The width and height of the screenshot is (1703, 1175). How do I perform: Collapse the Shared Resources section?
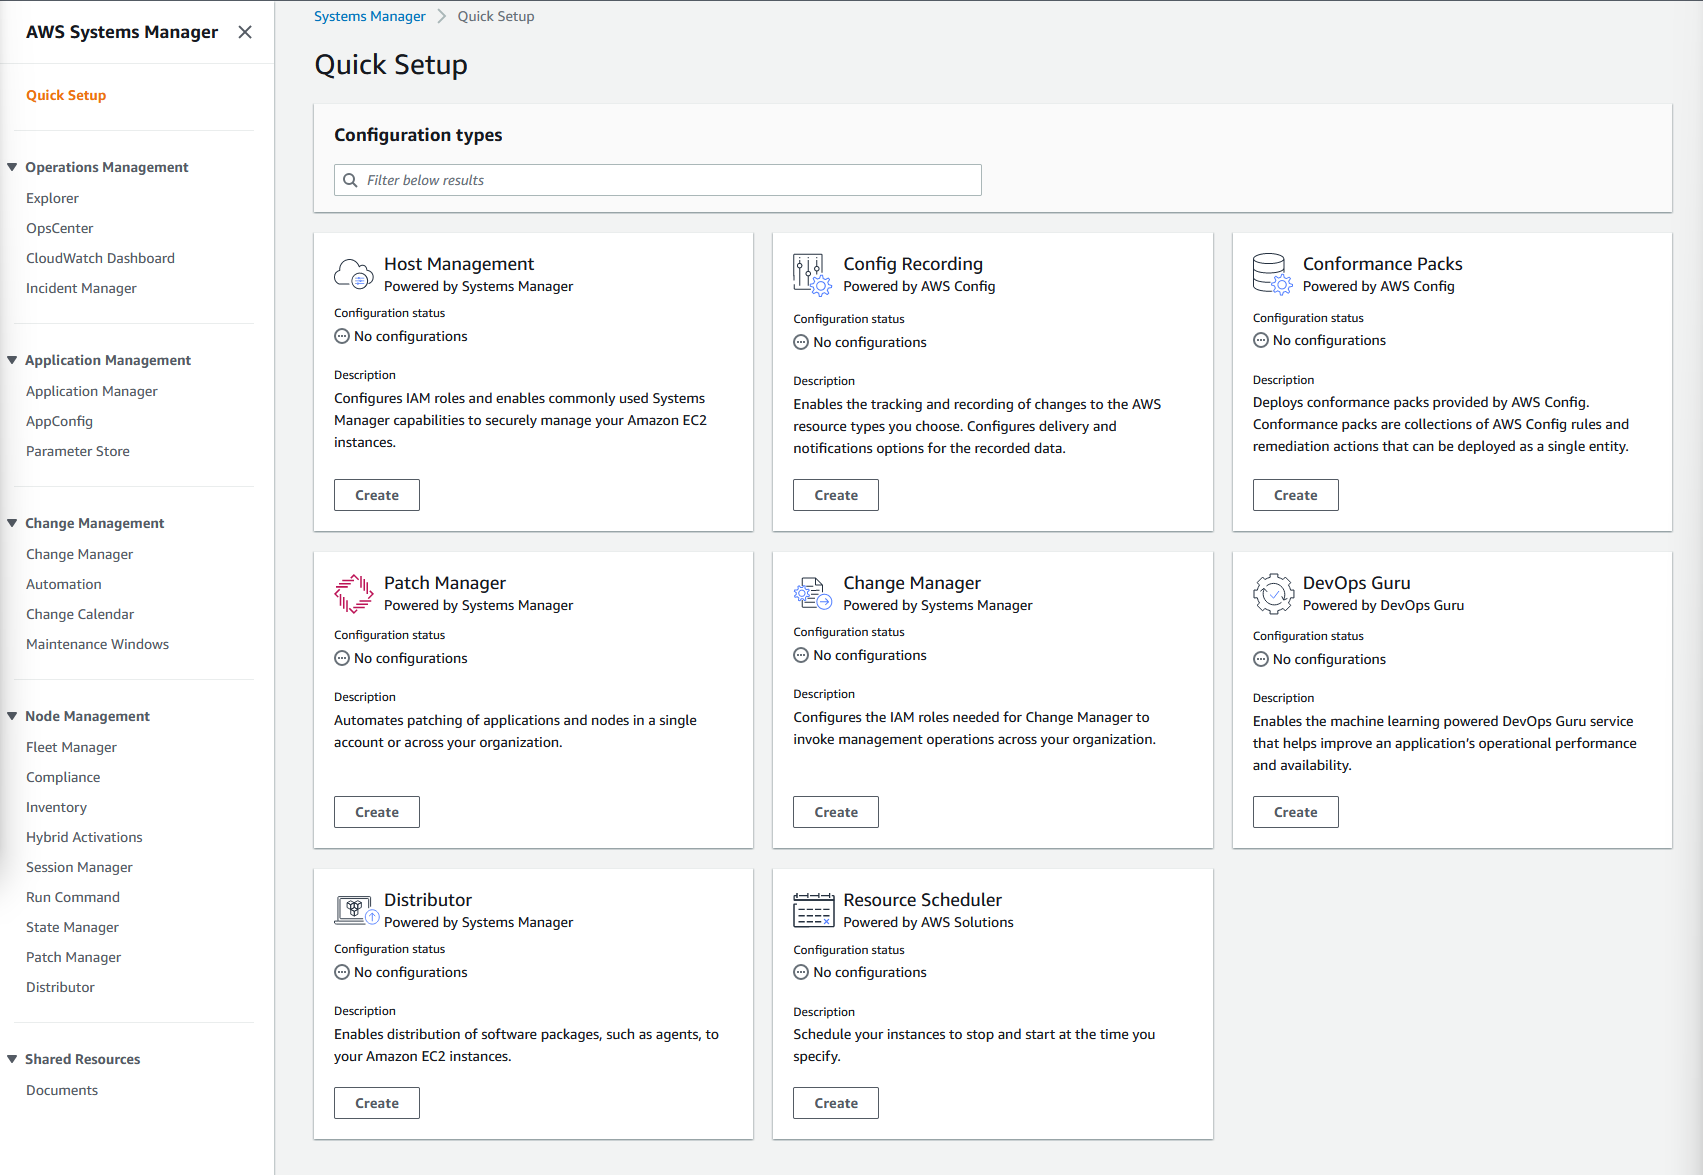tap(12, 1059)
